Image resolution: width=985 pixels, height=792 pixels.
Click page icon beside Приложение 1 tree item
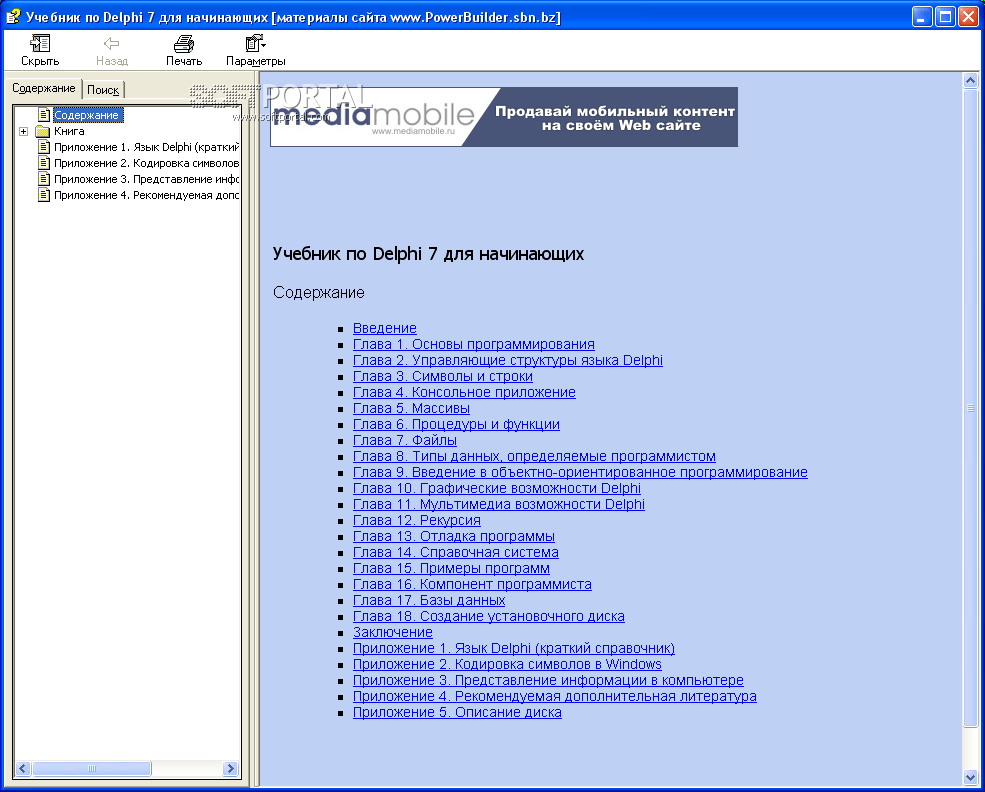43,147
